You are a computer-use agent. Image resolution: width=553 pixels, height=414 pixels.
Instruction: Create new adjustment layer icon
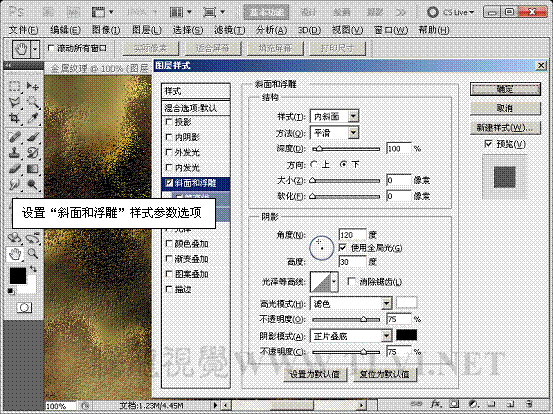pos(473,404)
